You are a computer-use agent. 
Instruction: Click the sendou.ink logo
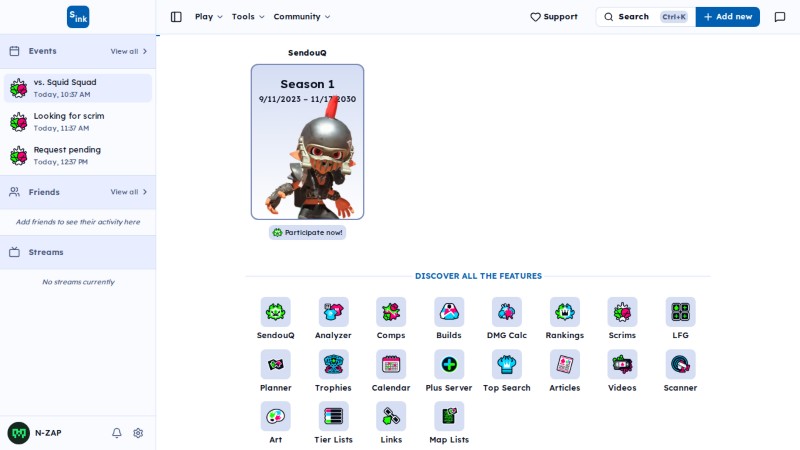[x=78, y=17]
